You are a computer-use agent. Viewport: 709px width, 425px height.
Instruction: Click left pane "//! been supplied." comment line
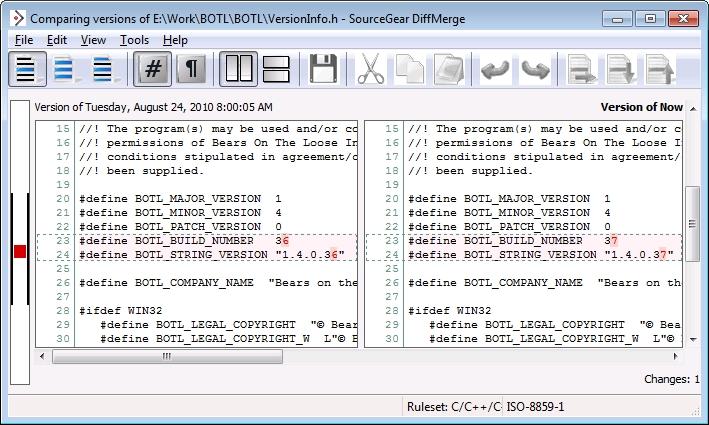142,170
